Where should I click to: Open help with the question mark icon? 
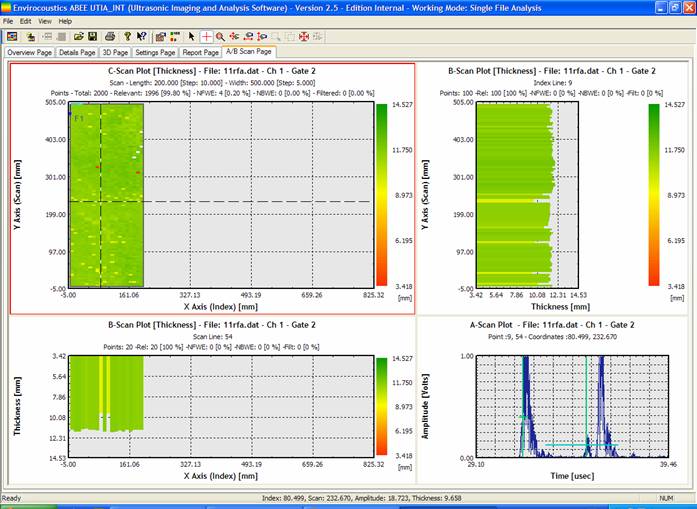(x=128, y=36)
